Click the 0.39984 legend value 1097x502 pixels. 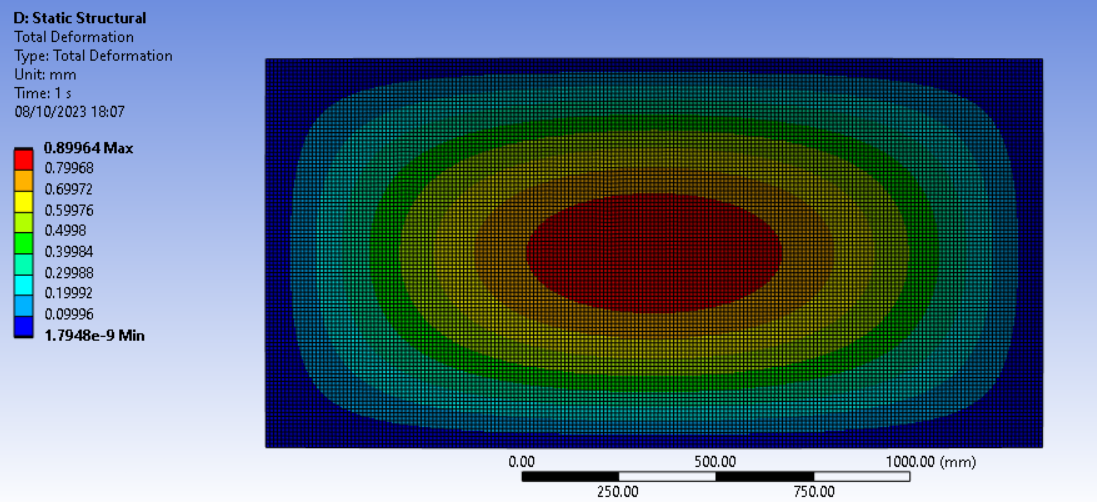coord(69,251)
